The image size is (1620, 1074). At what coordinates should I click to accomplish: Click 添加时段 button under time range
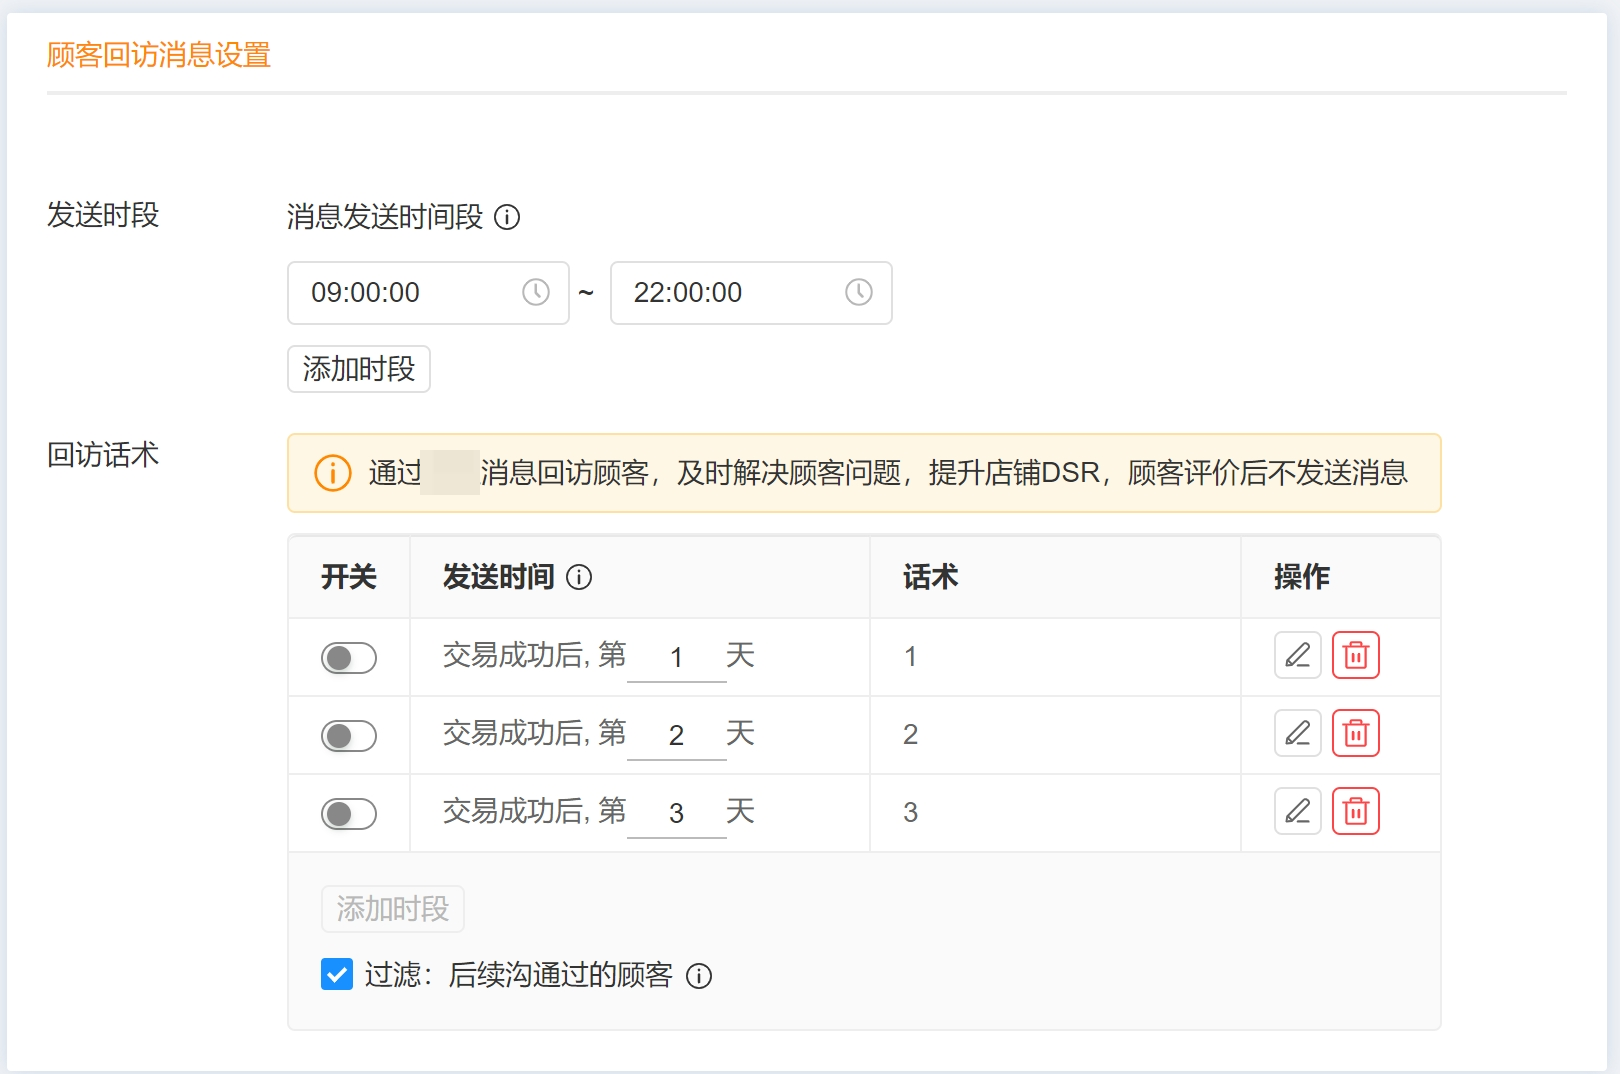click(359, 369)
